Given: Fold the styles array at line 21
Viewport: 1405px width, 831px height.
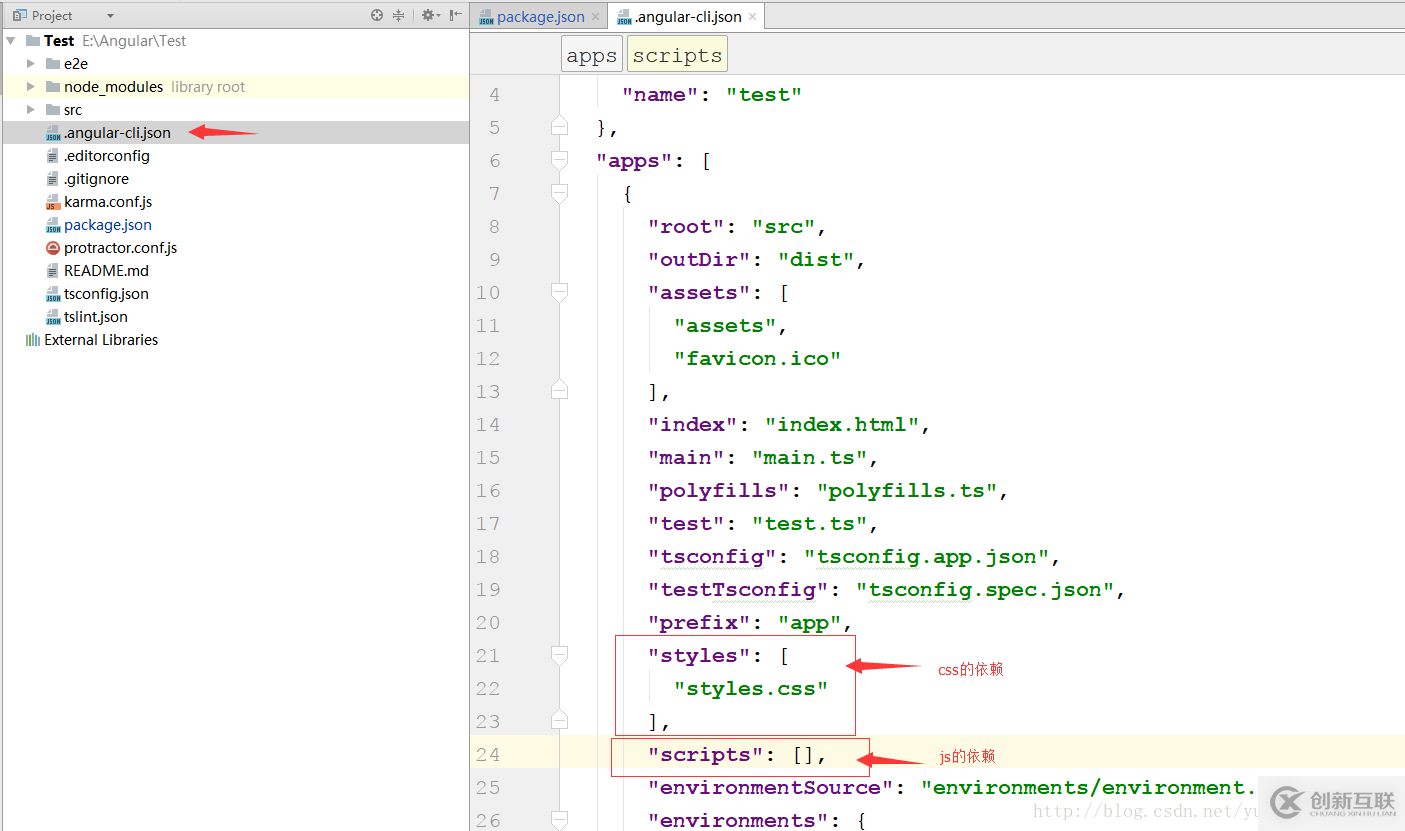Looking at the screenshot, I should point(560,655).
